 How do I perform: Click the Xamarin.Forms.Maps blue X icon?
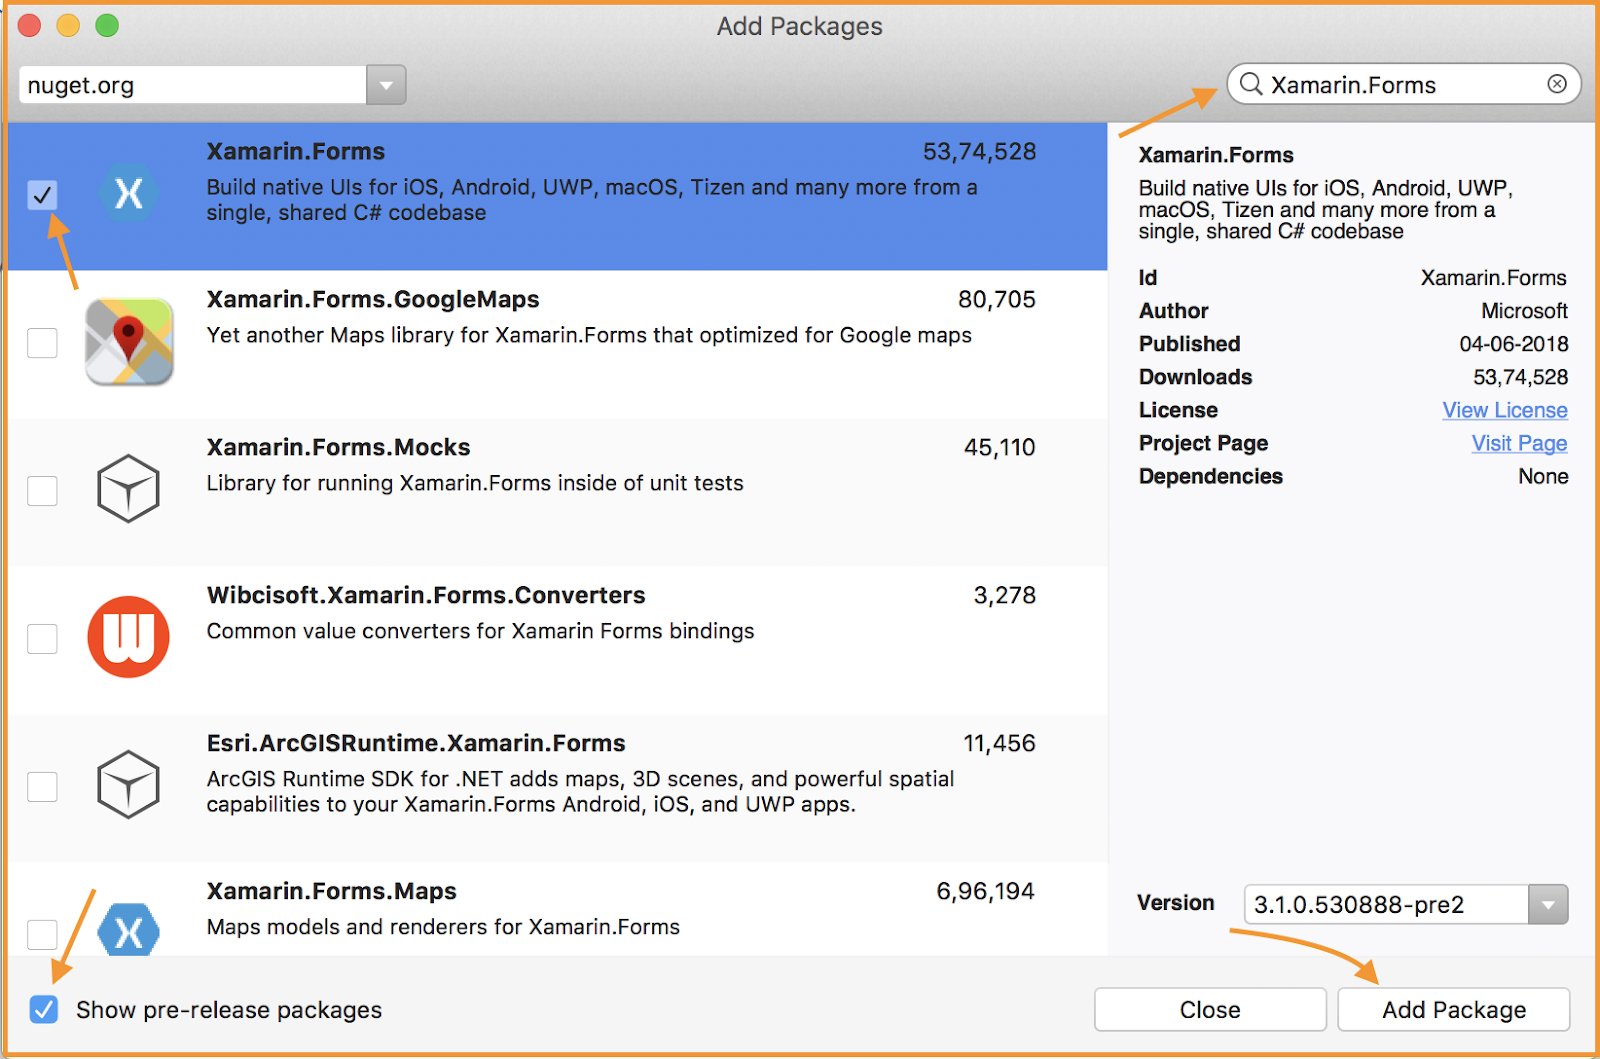(128, 933)
